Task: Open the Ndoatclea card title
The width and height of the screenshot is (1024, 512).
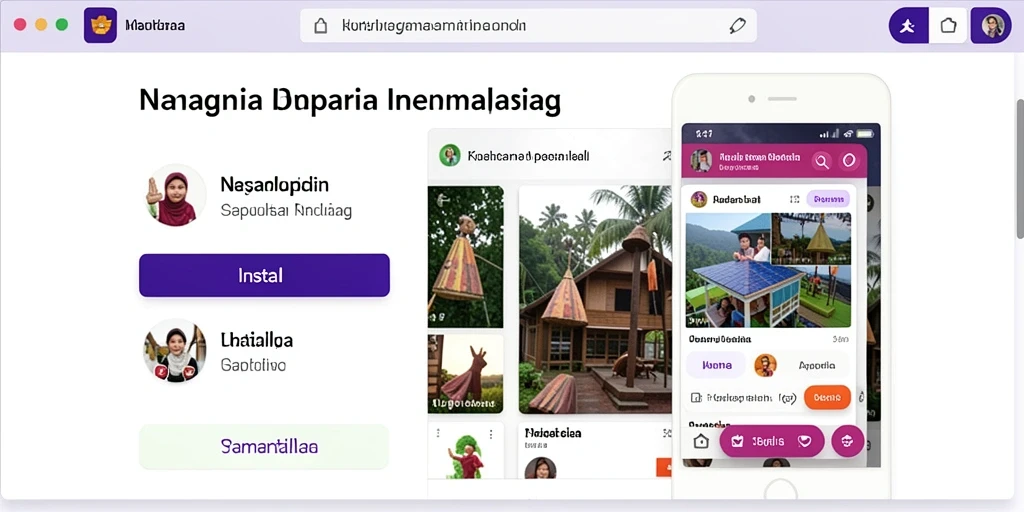Action: [553, 433]
